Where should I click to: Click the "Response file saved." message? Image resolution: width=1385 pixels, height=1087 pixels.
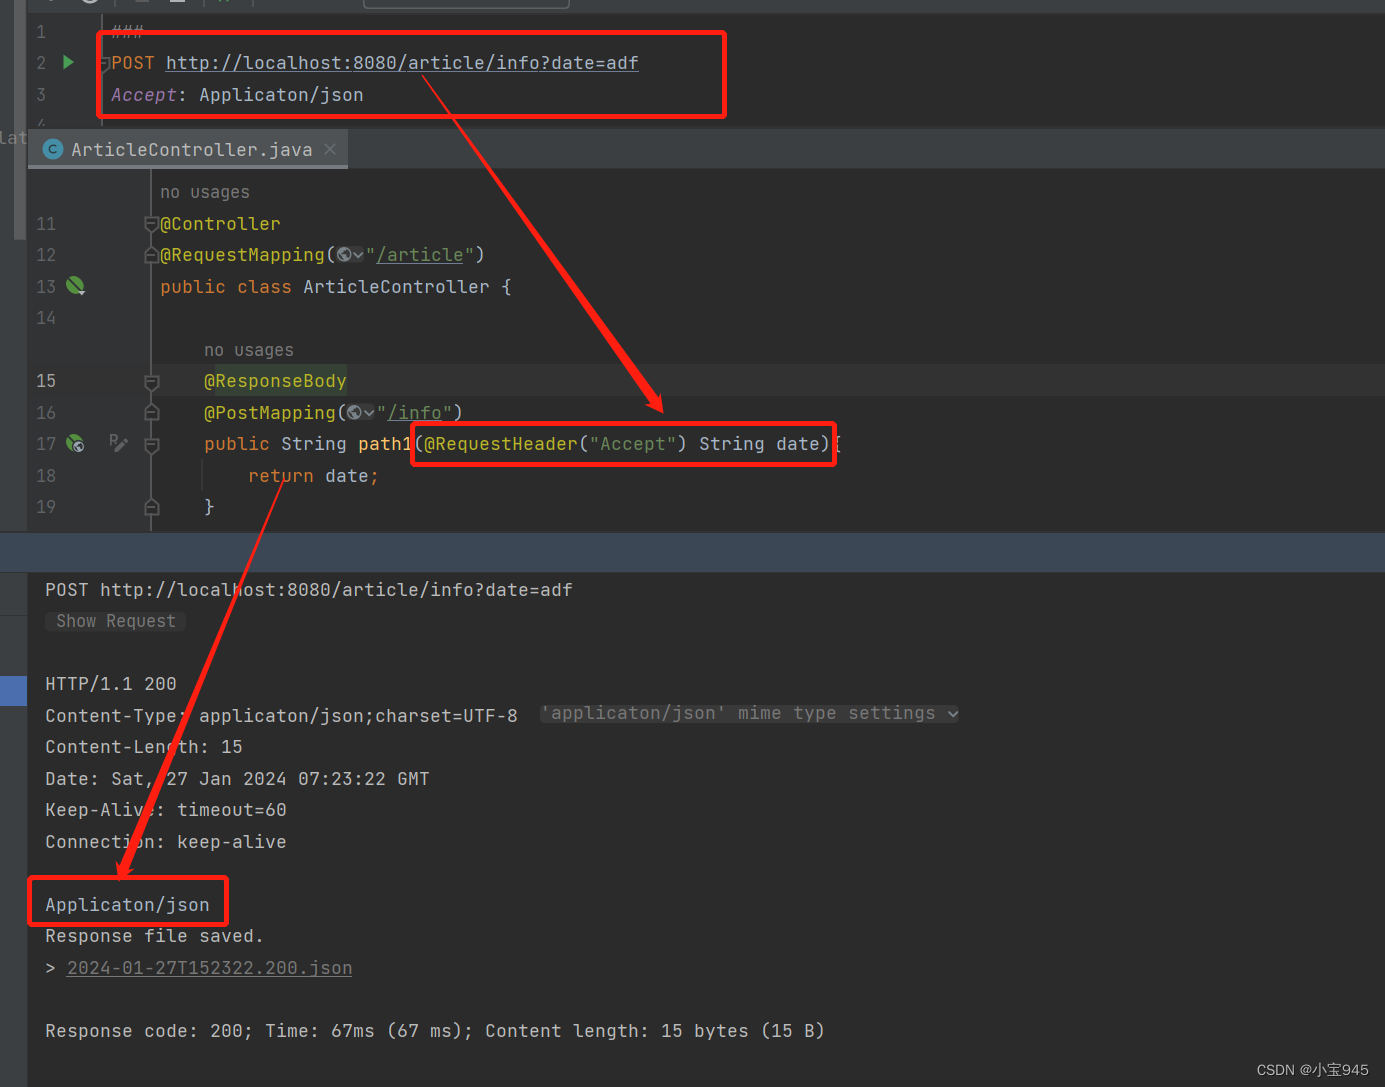154,936
